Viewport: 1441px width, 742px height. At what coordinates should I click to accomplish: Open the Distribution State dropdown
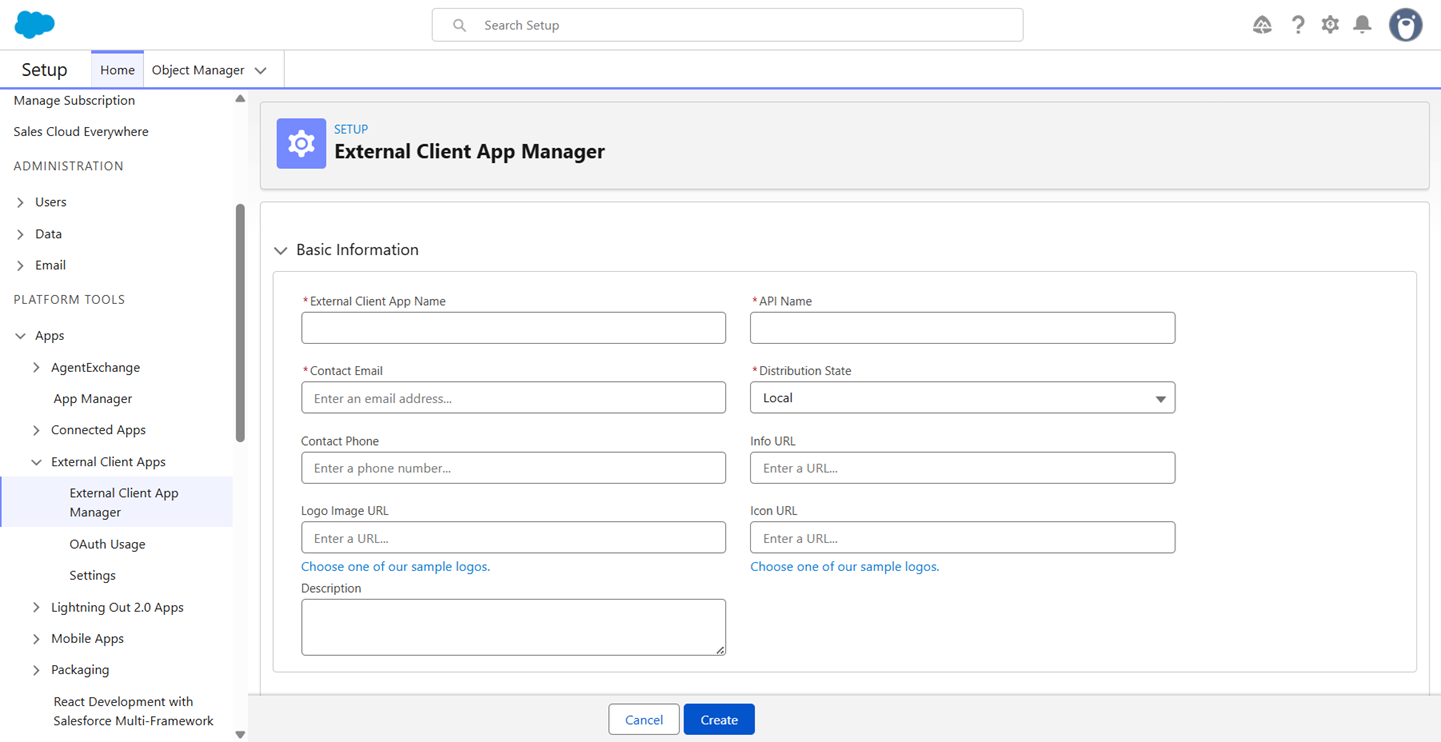pyautogui.click(x=962, y=398)
